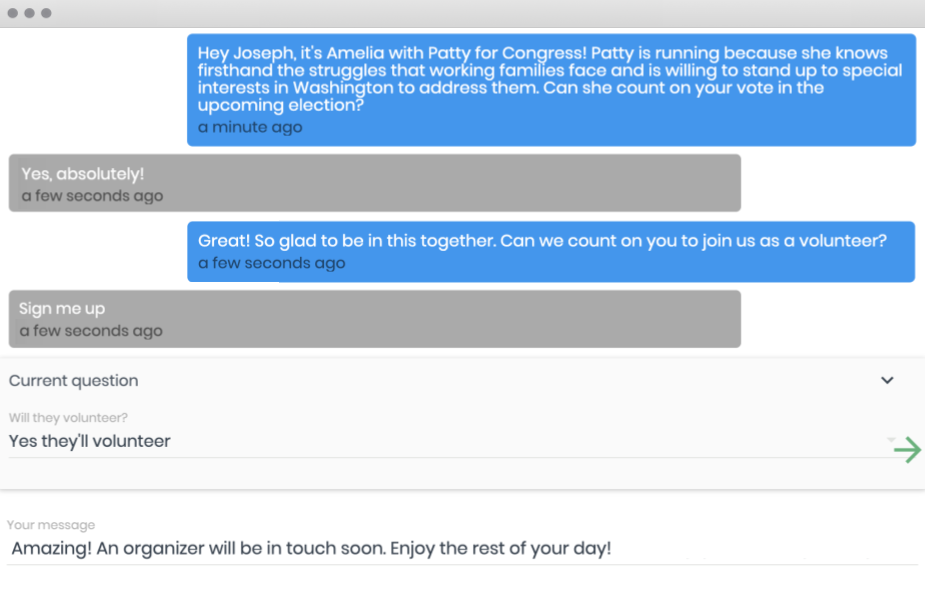Collapse the Current question section chevron

pos(887,380)
